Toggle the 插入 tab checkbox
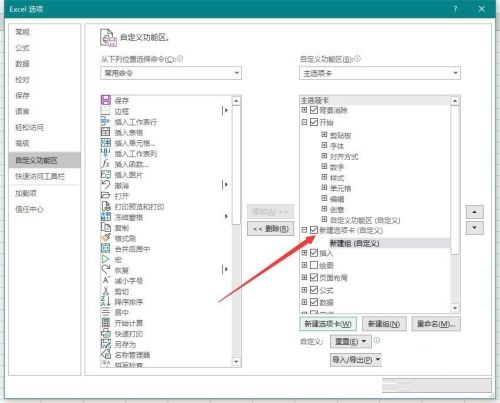The image size is (500, 403). click(314, 253)
